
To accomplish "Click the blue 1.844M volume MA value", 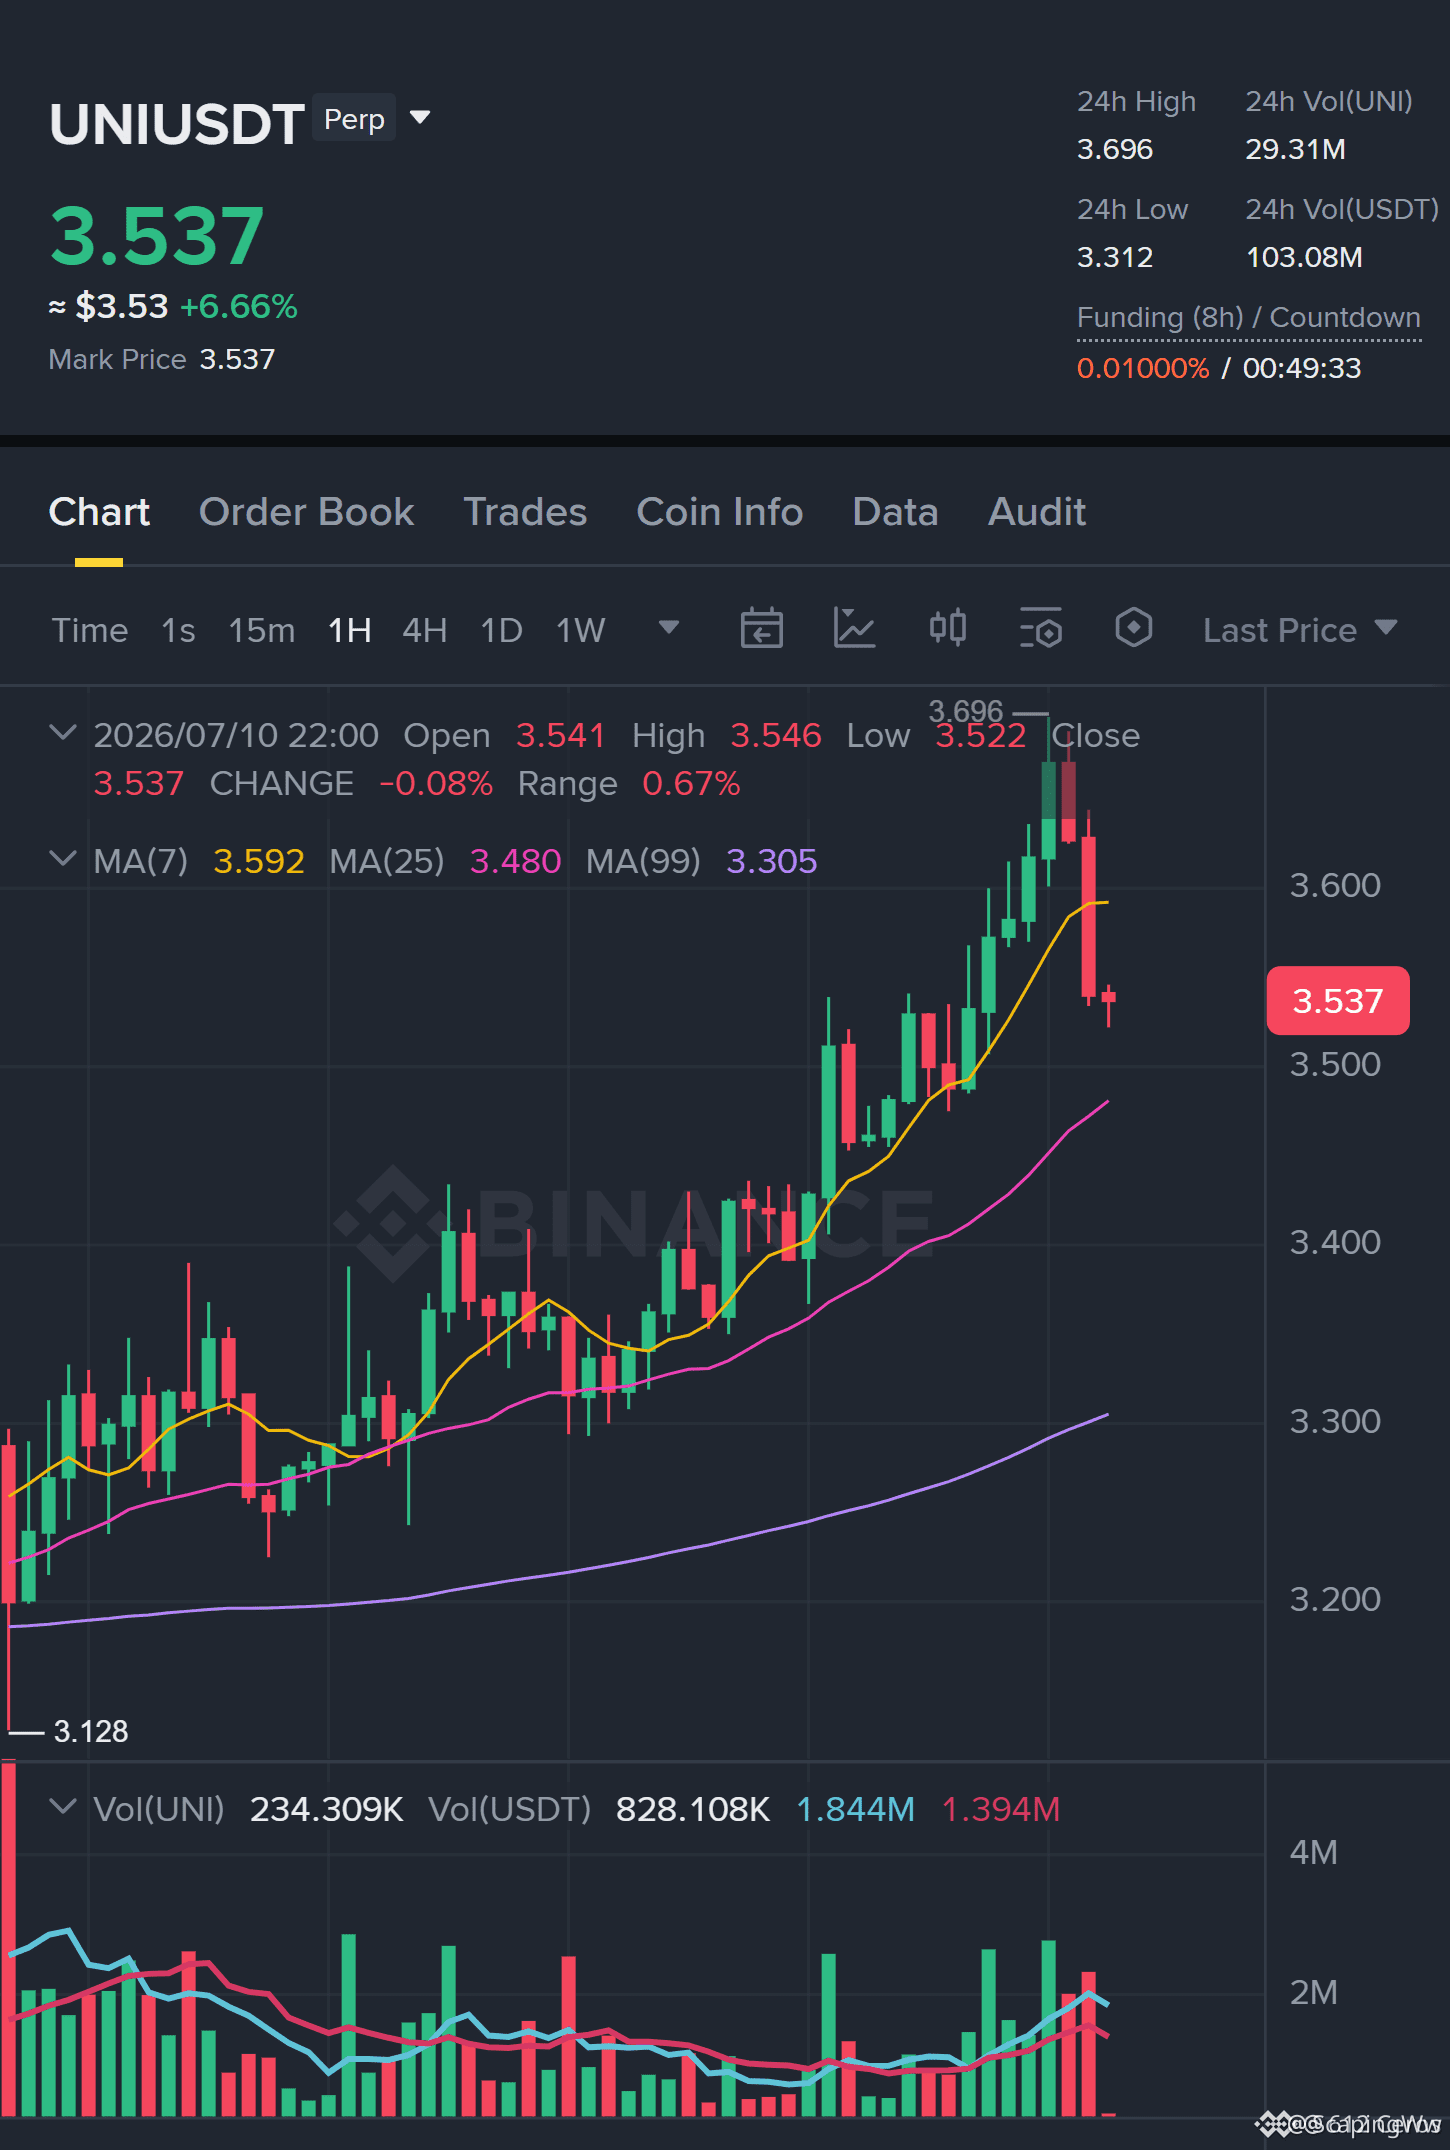I will point(856,1809).
